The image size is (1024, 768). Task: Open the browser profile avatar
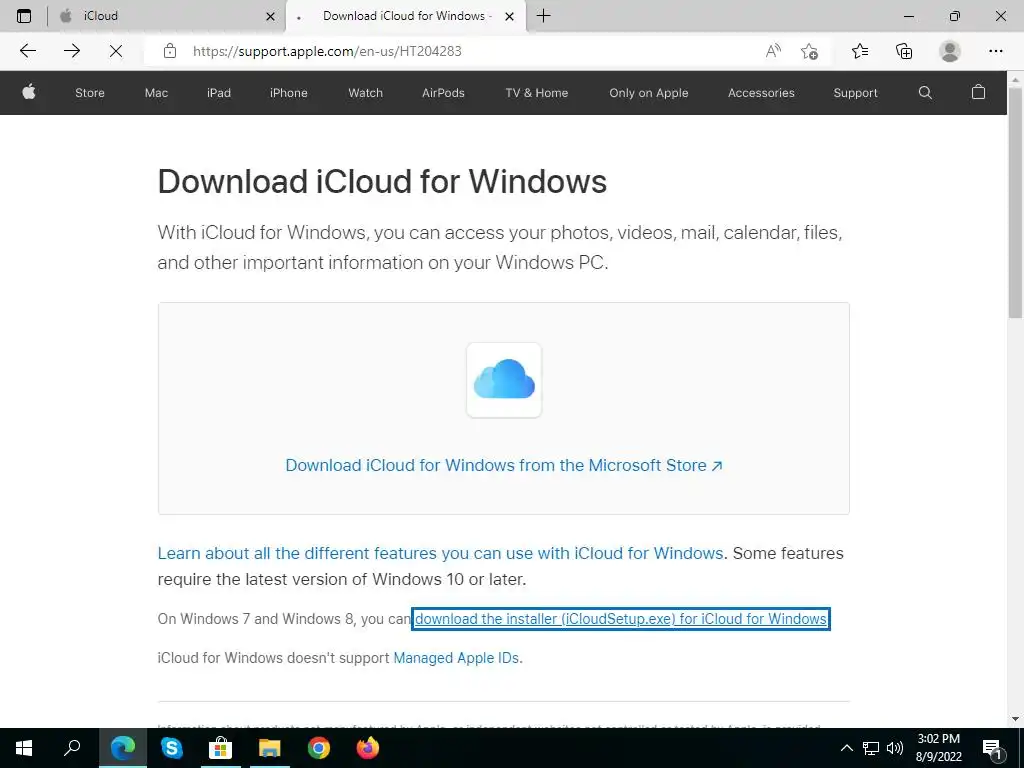click(x=950, y=51)
